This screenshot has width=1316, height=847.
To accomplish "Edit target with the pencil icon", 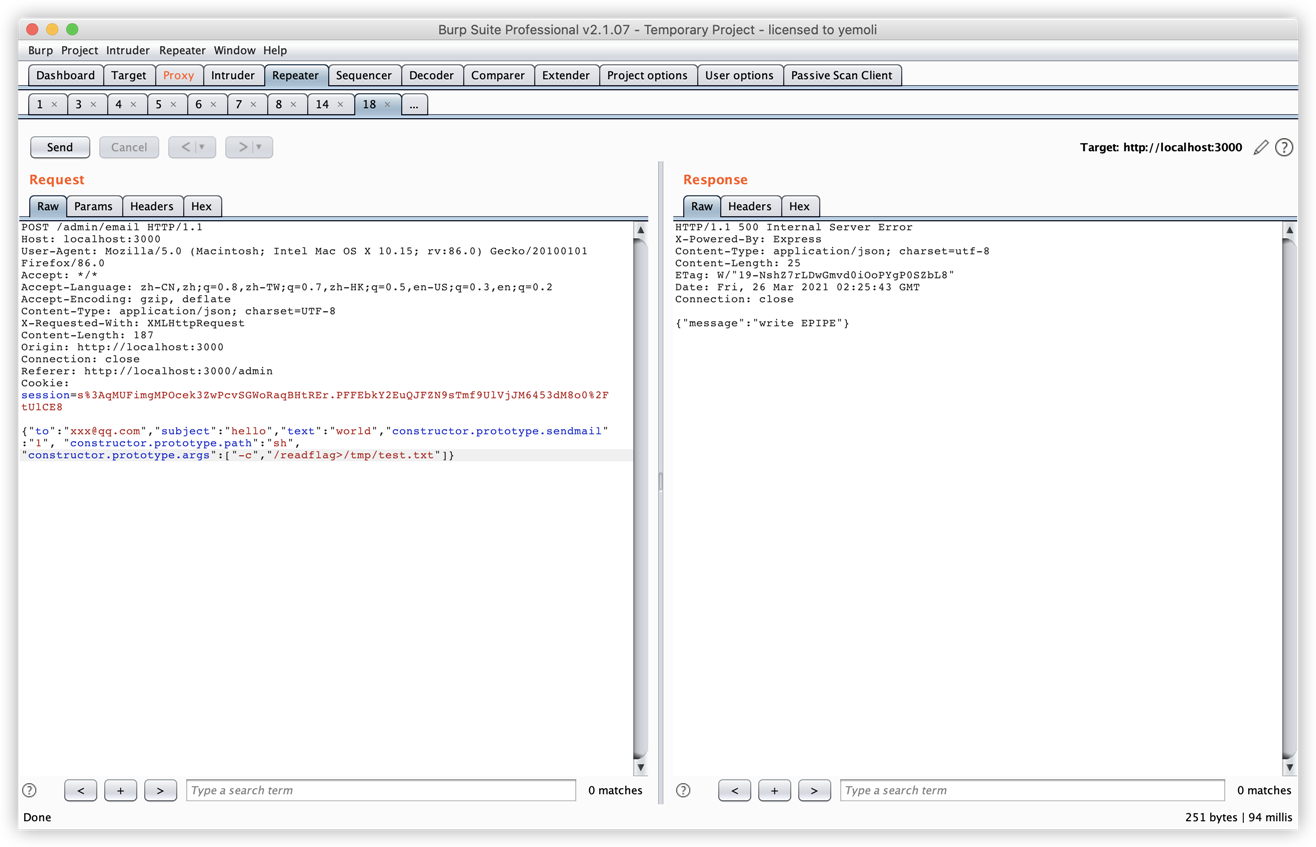I will (1261, 147).
